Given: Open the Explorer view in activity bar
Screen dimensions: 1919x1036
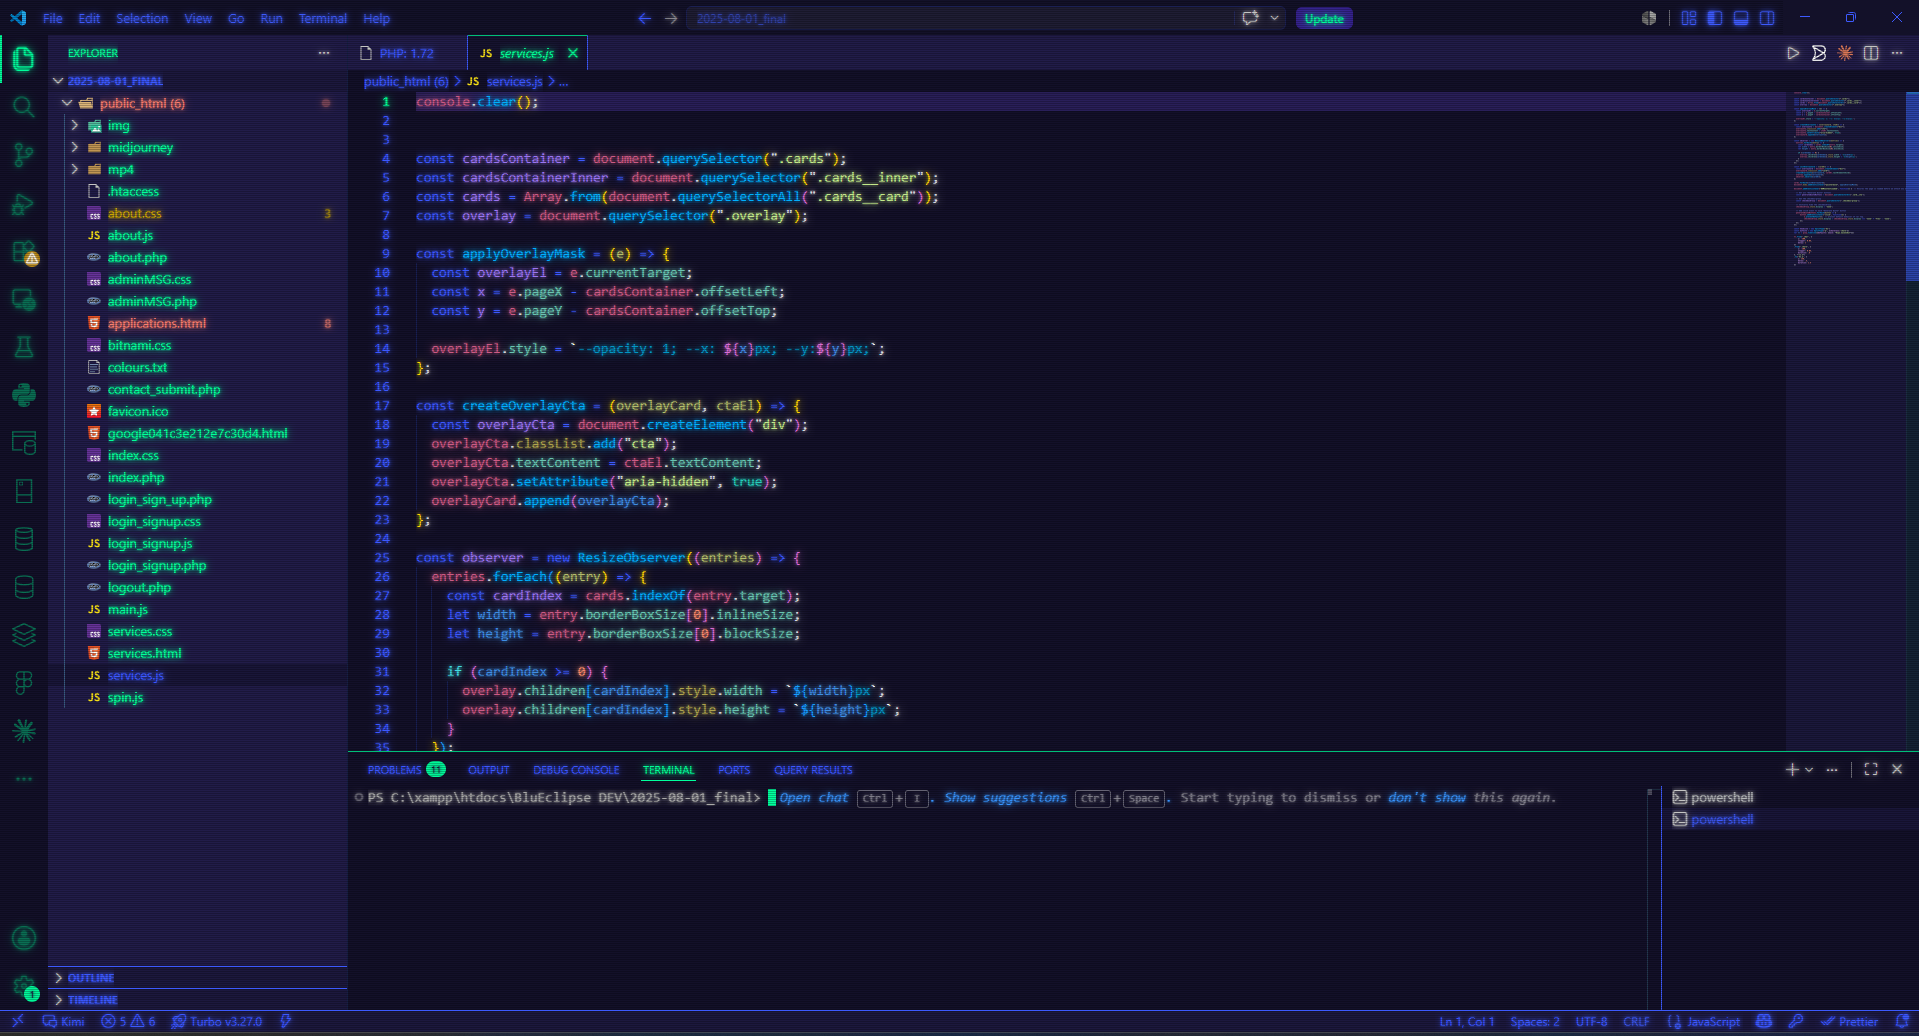Looking at the screenshot, I should [23, 59].
